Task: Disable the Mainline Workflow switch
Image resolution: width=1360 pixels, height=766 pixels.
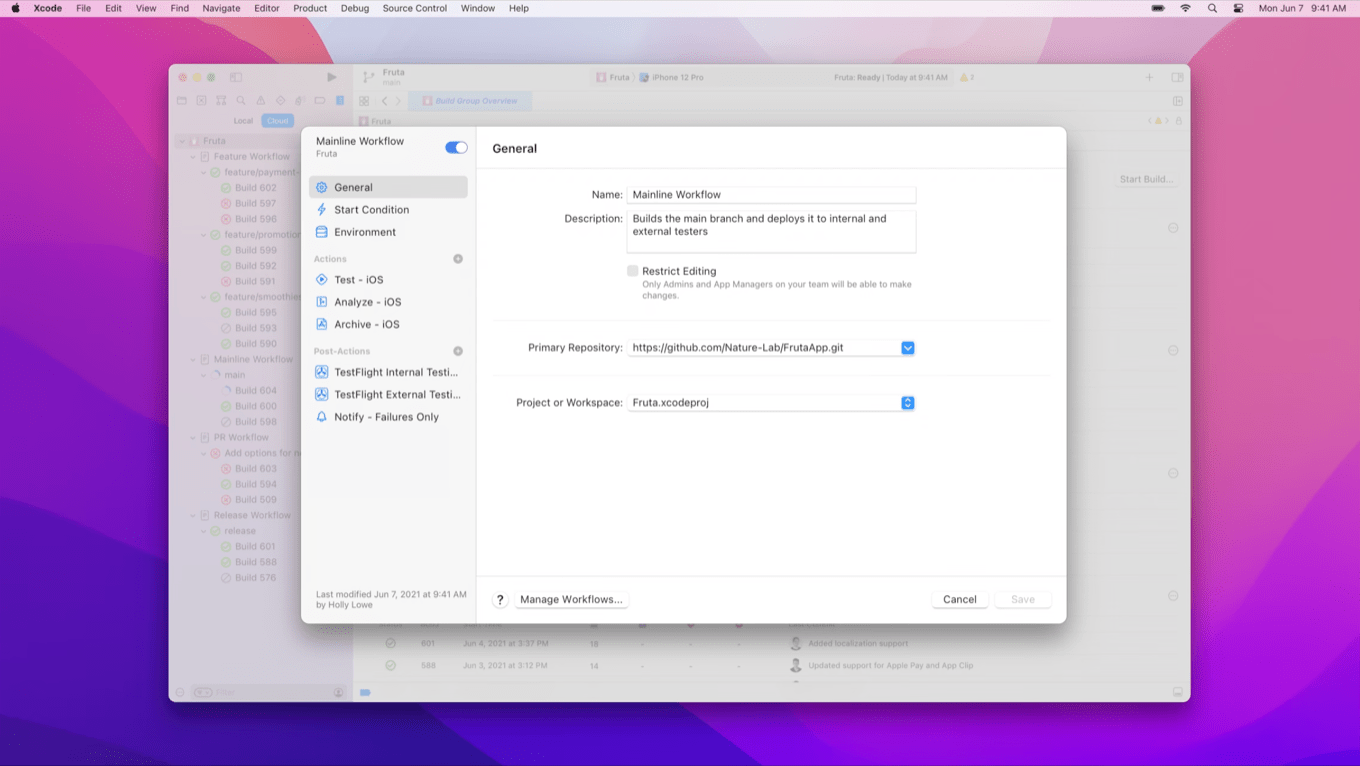Action: [x=456, y=148]
